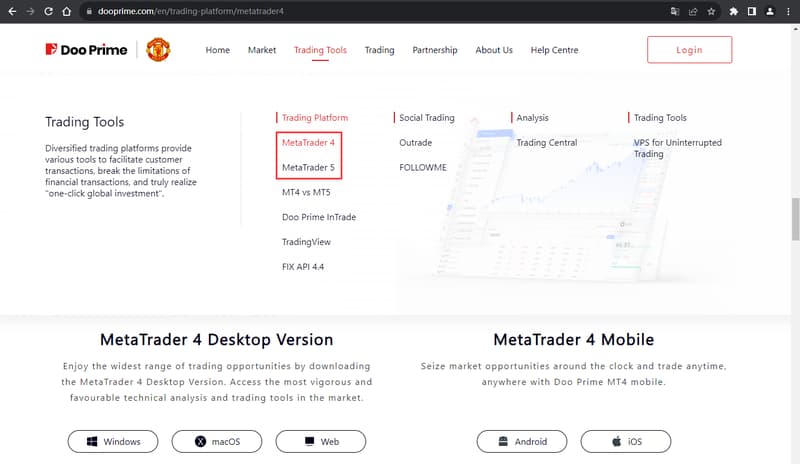Go to browser home page icon
The height and width of the screenshot is (464, 800).
[x=66, y=12]
